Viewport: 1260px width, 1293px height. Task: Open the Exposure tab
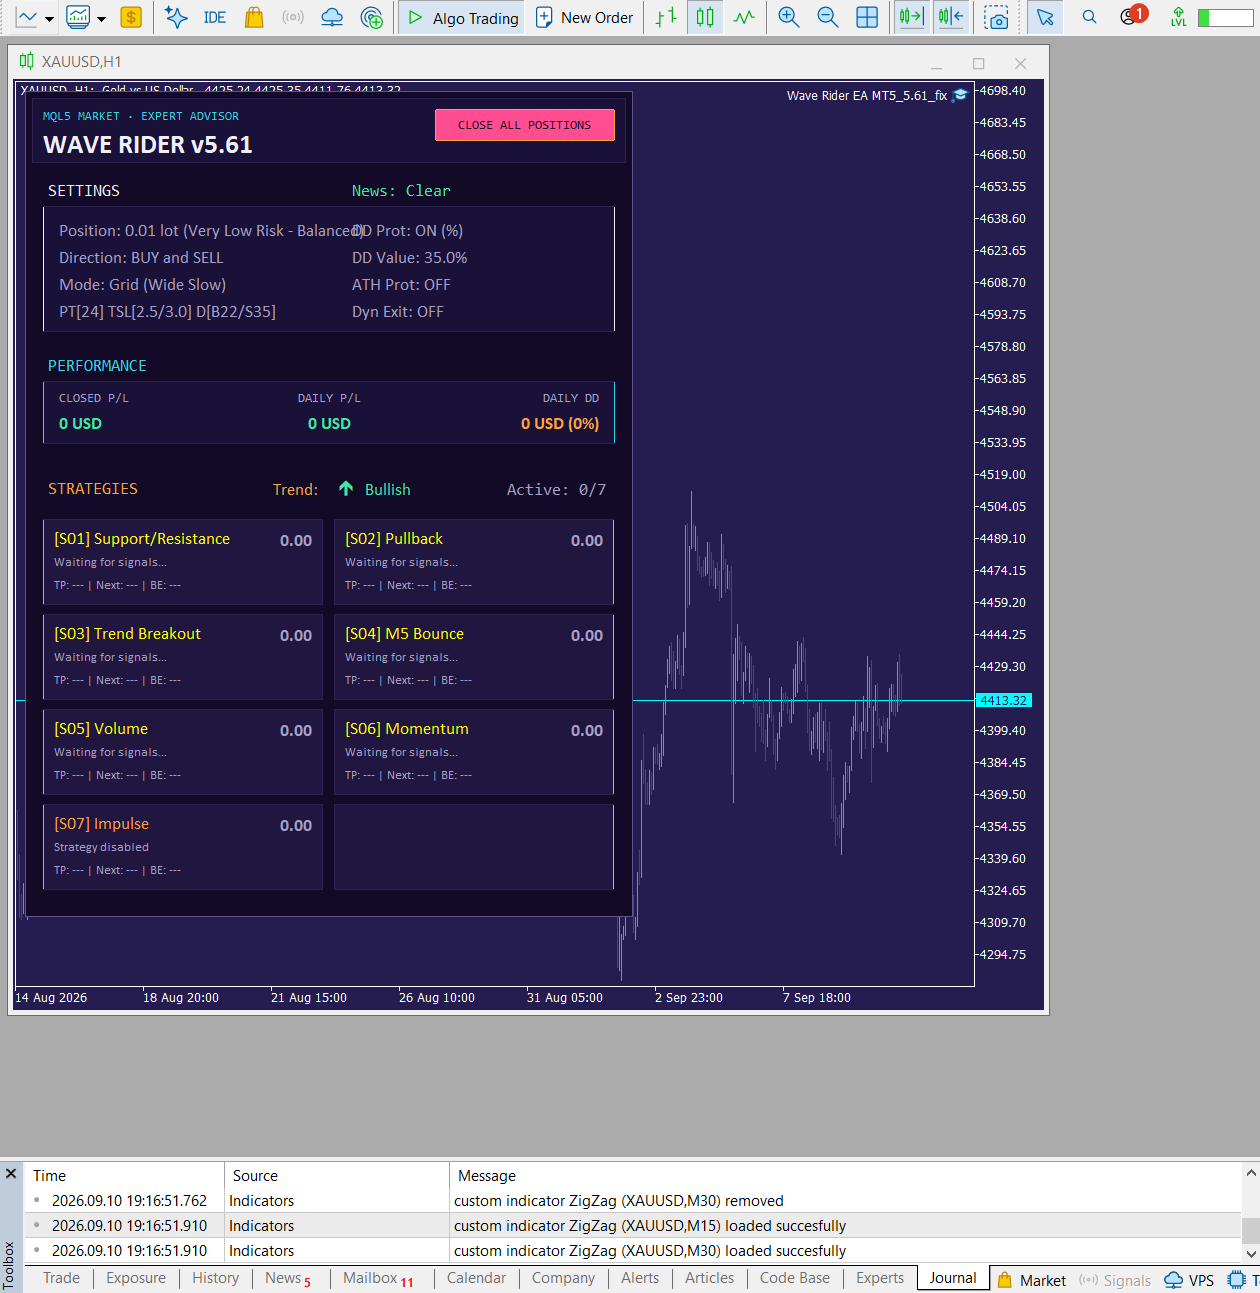tap(136, 1278)
